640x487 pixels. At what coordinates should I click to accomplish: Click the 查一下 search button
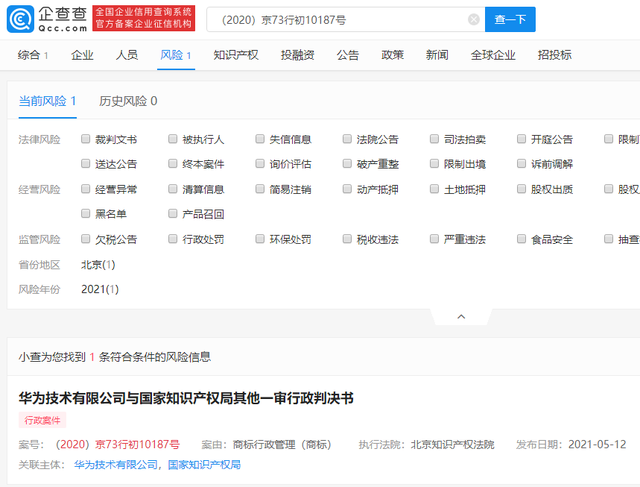512,19
